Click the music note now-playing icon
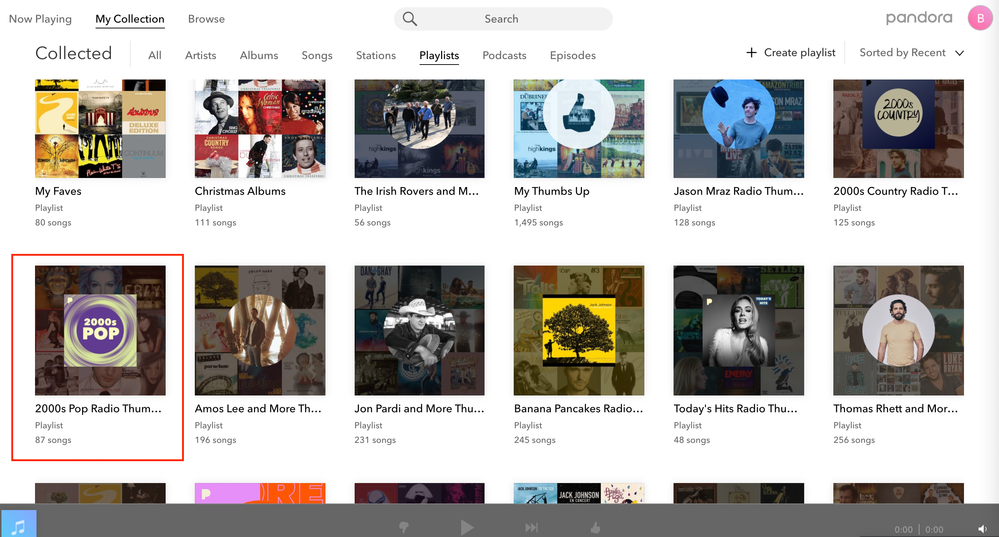 [x=18, y=523]
